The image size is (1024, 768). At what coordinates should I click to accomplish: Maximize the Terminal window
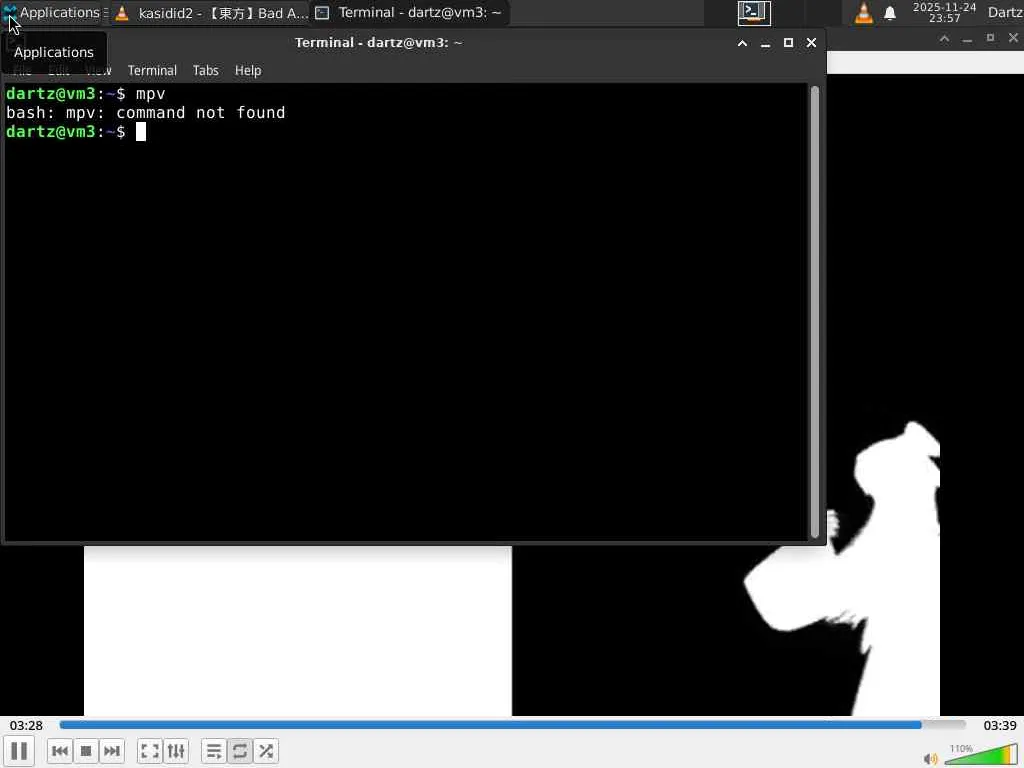point(788,42)
